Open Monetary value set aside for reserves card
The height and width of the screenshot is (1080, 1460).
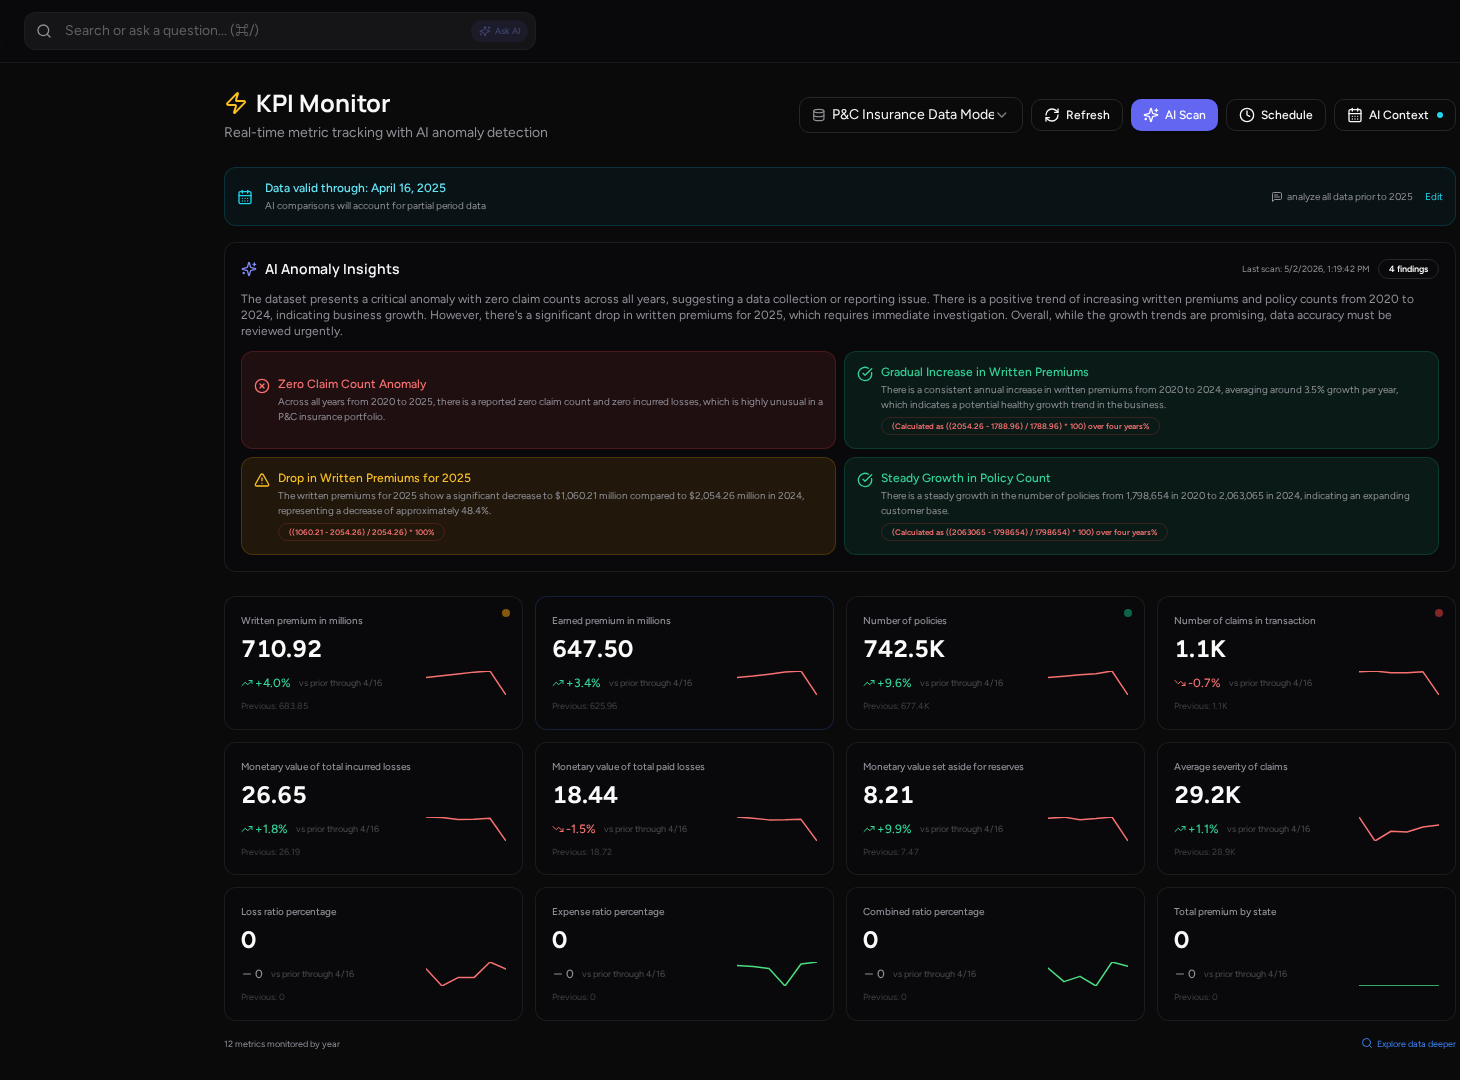[x=995, y=808]
